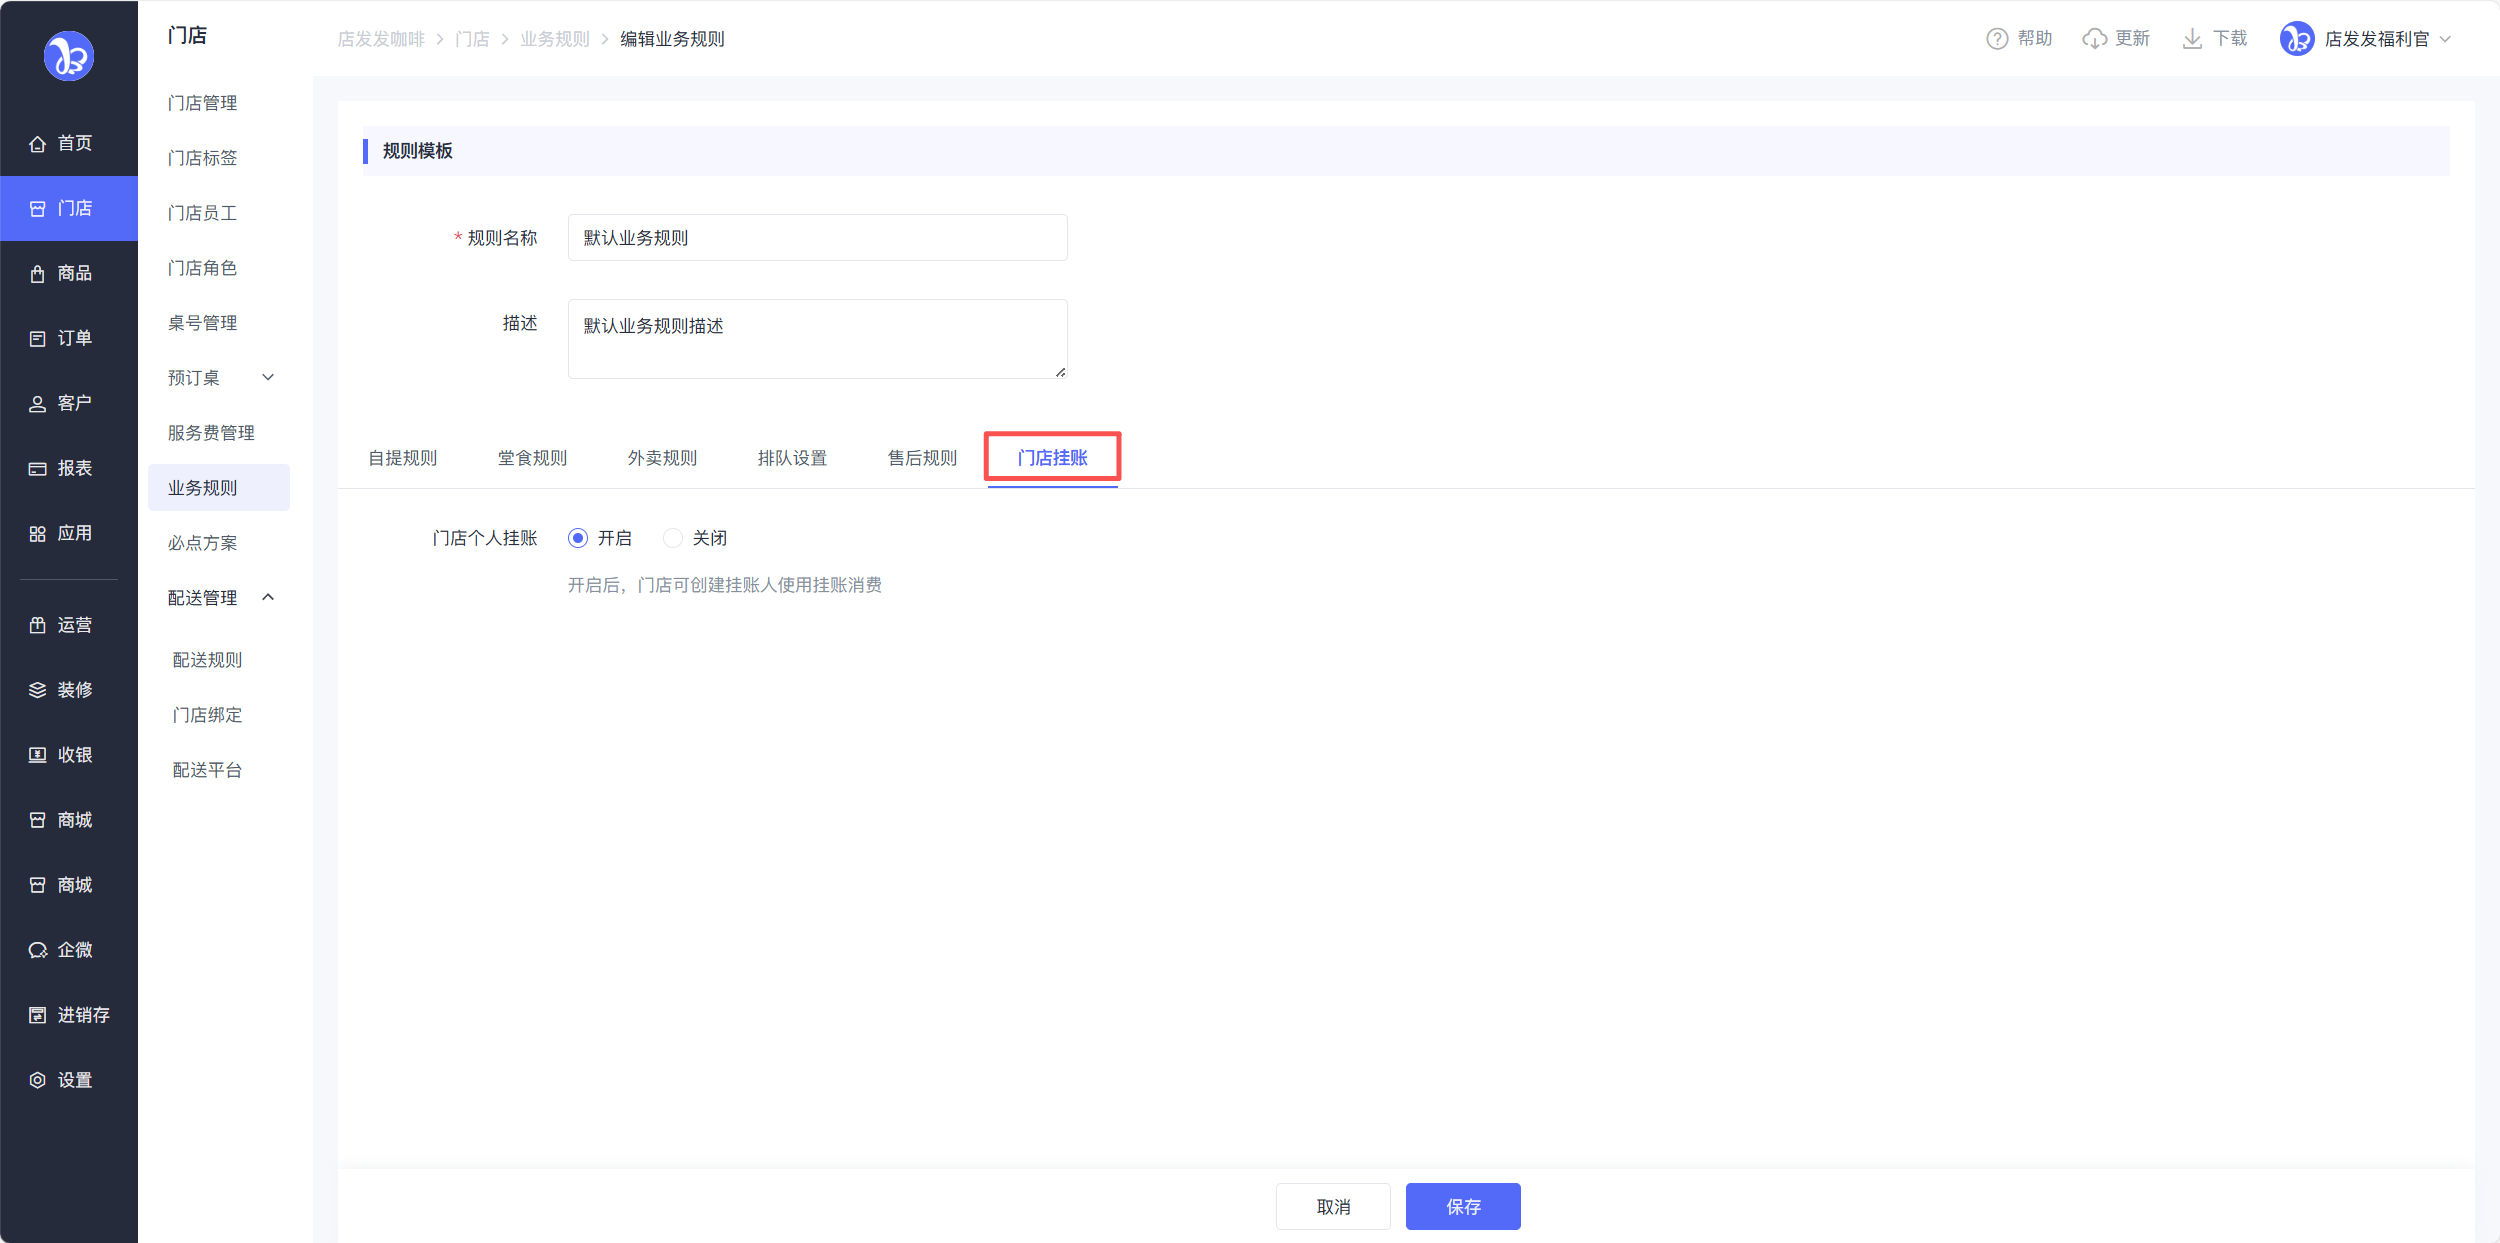The height and width of the screenshot is (1243, 2500).
Task: Switch to the 堂食规则 tab
Action: [532, 458]
